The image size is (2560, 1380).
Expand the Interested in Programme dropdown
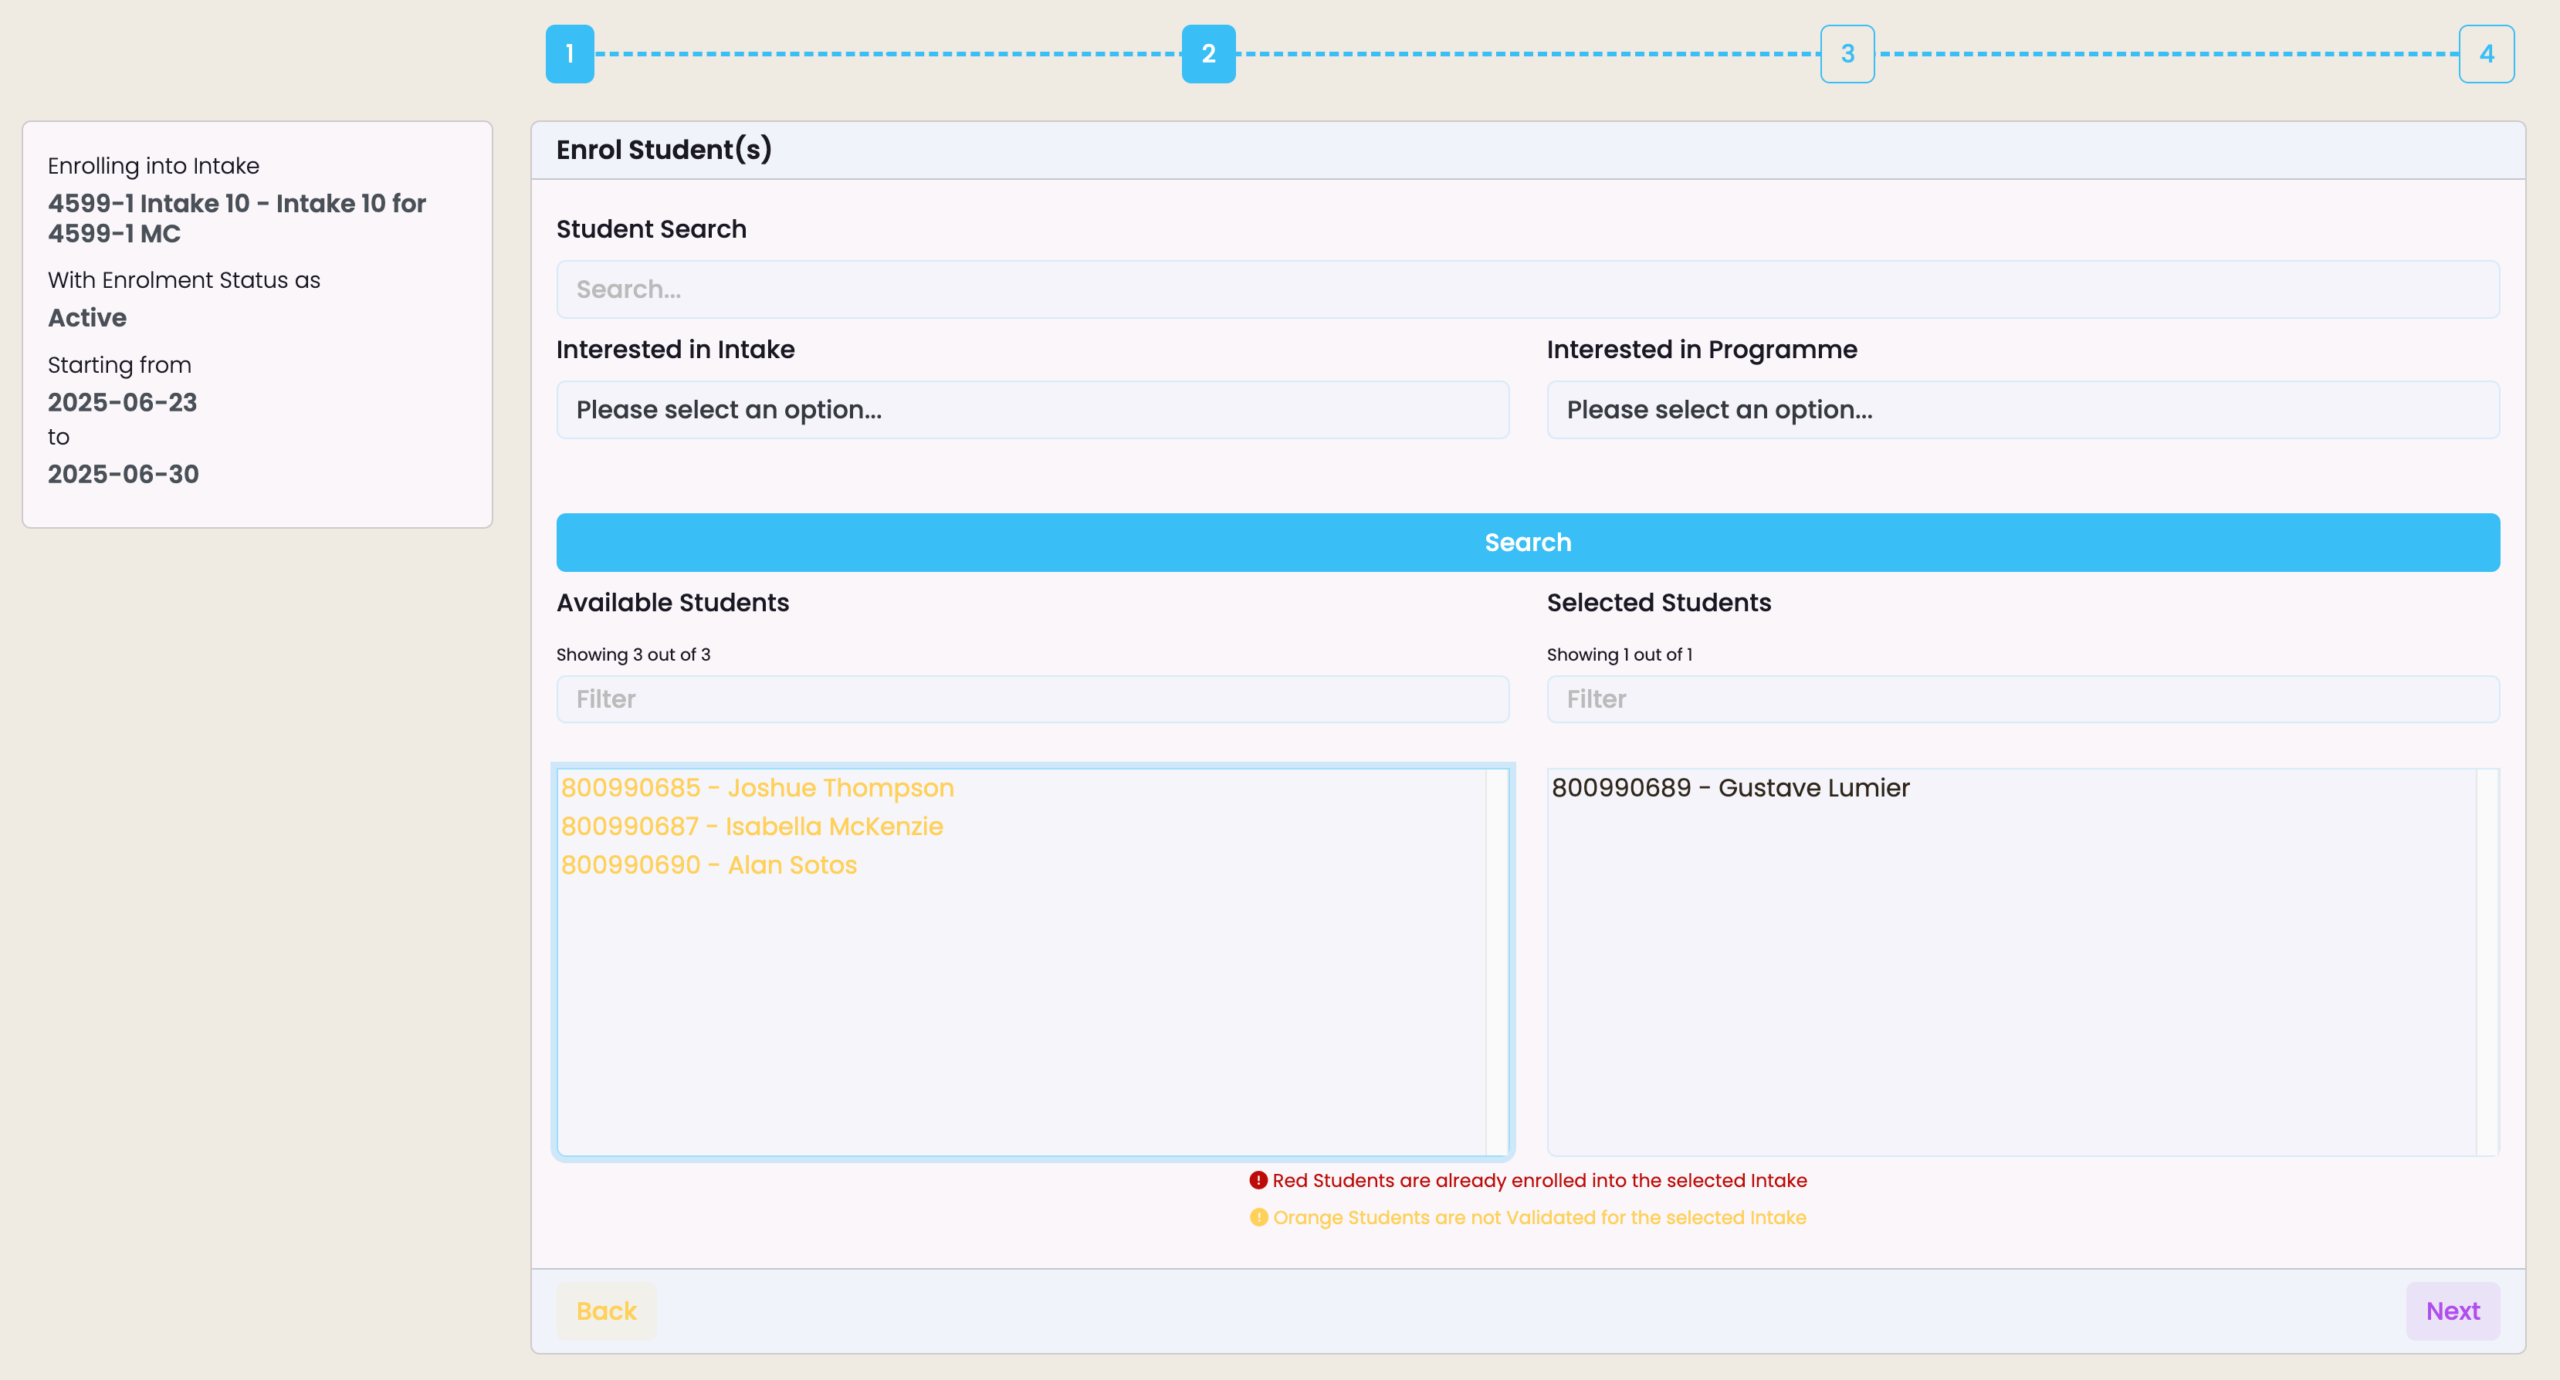(x=2022, y=410)
